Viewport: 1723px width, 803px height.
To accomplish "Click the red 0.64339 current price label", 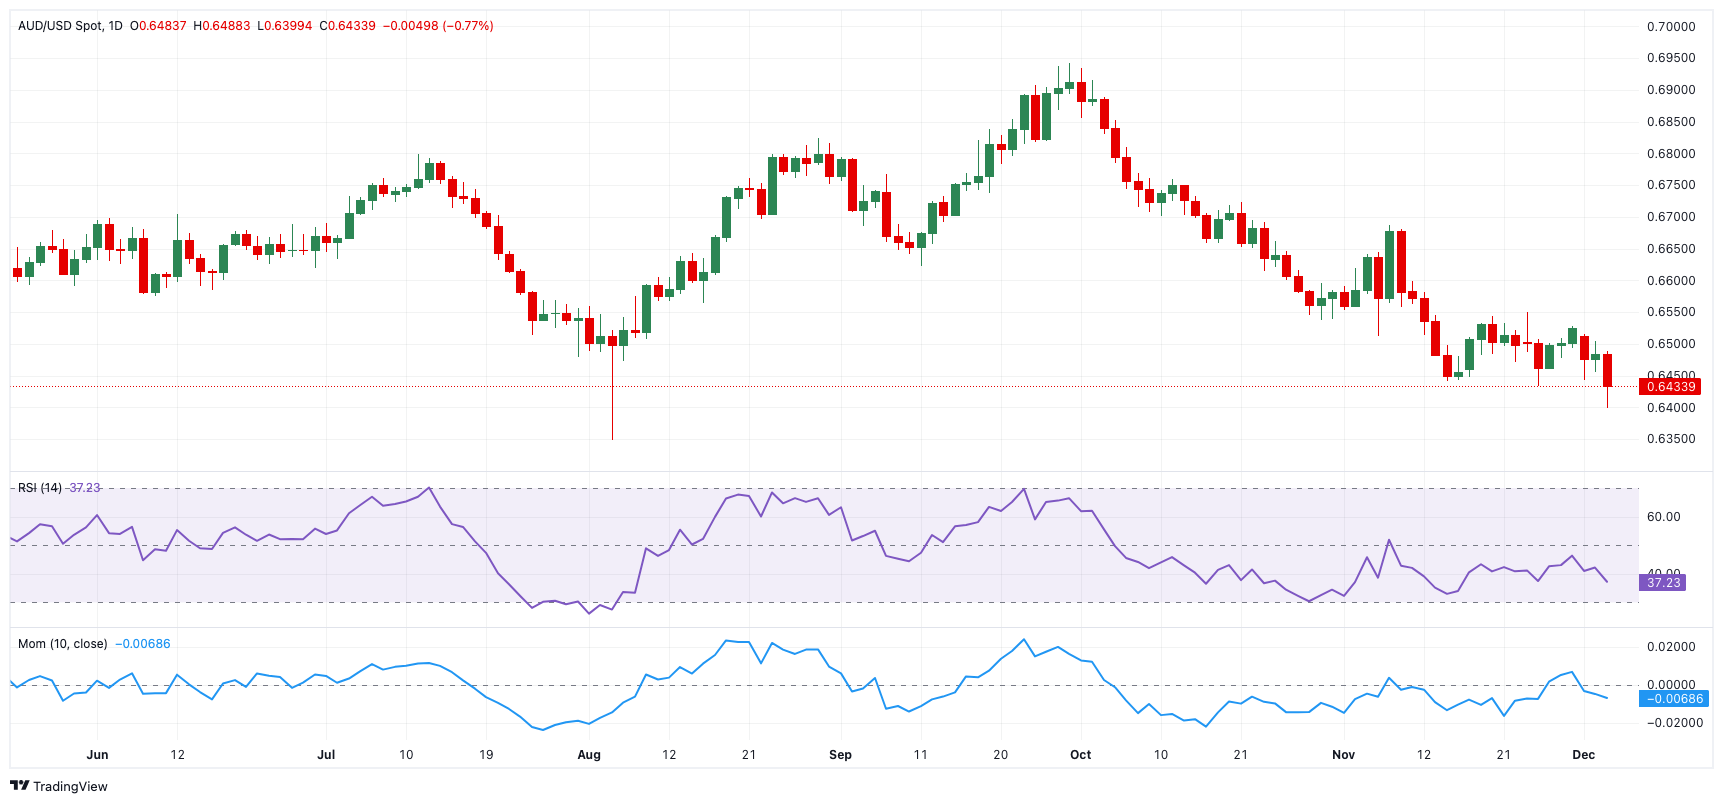I will point(1670,387).
